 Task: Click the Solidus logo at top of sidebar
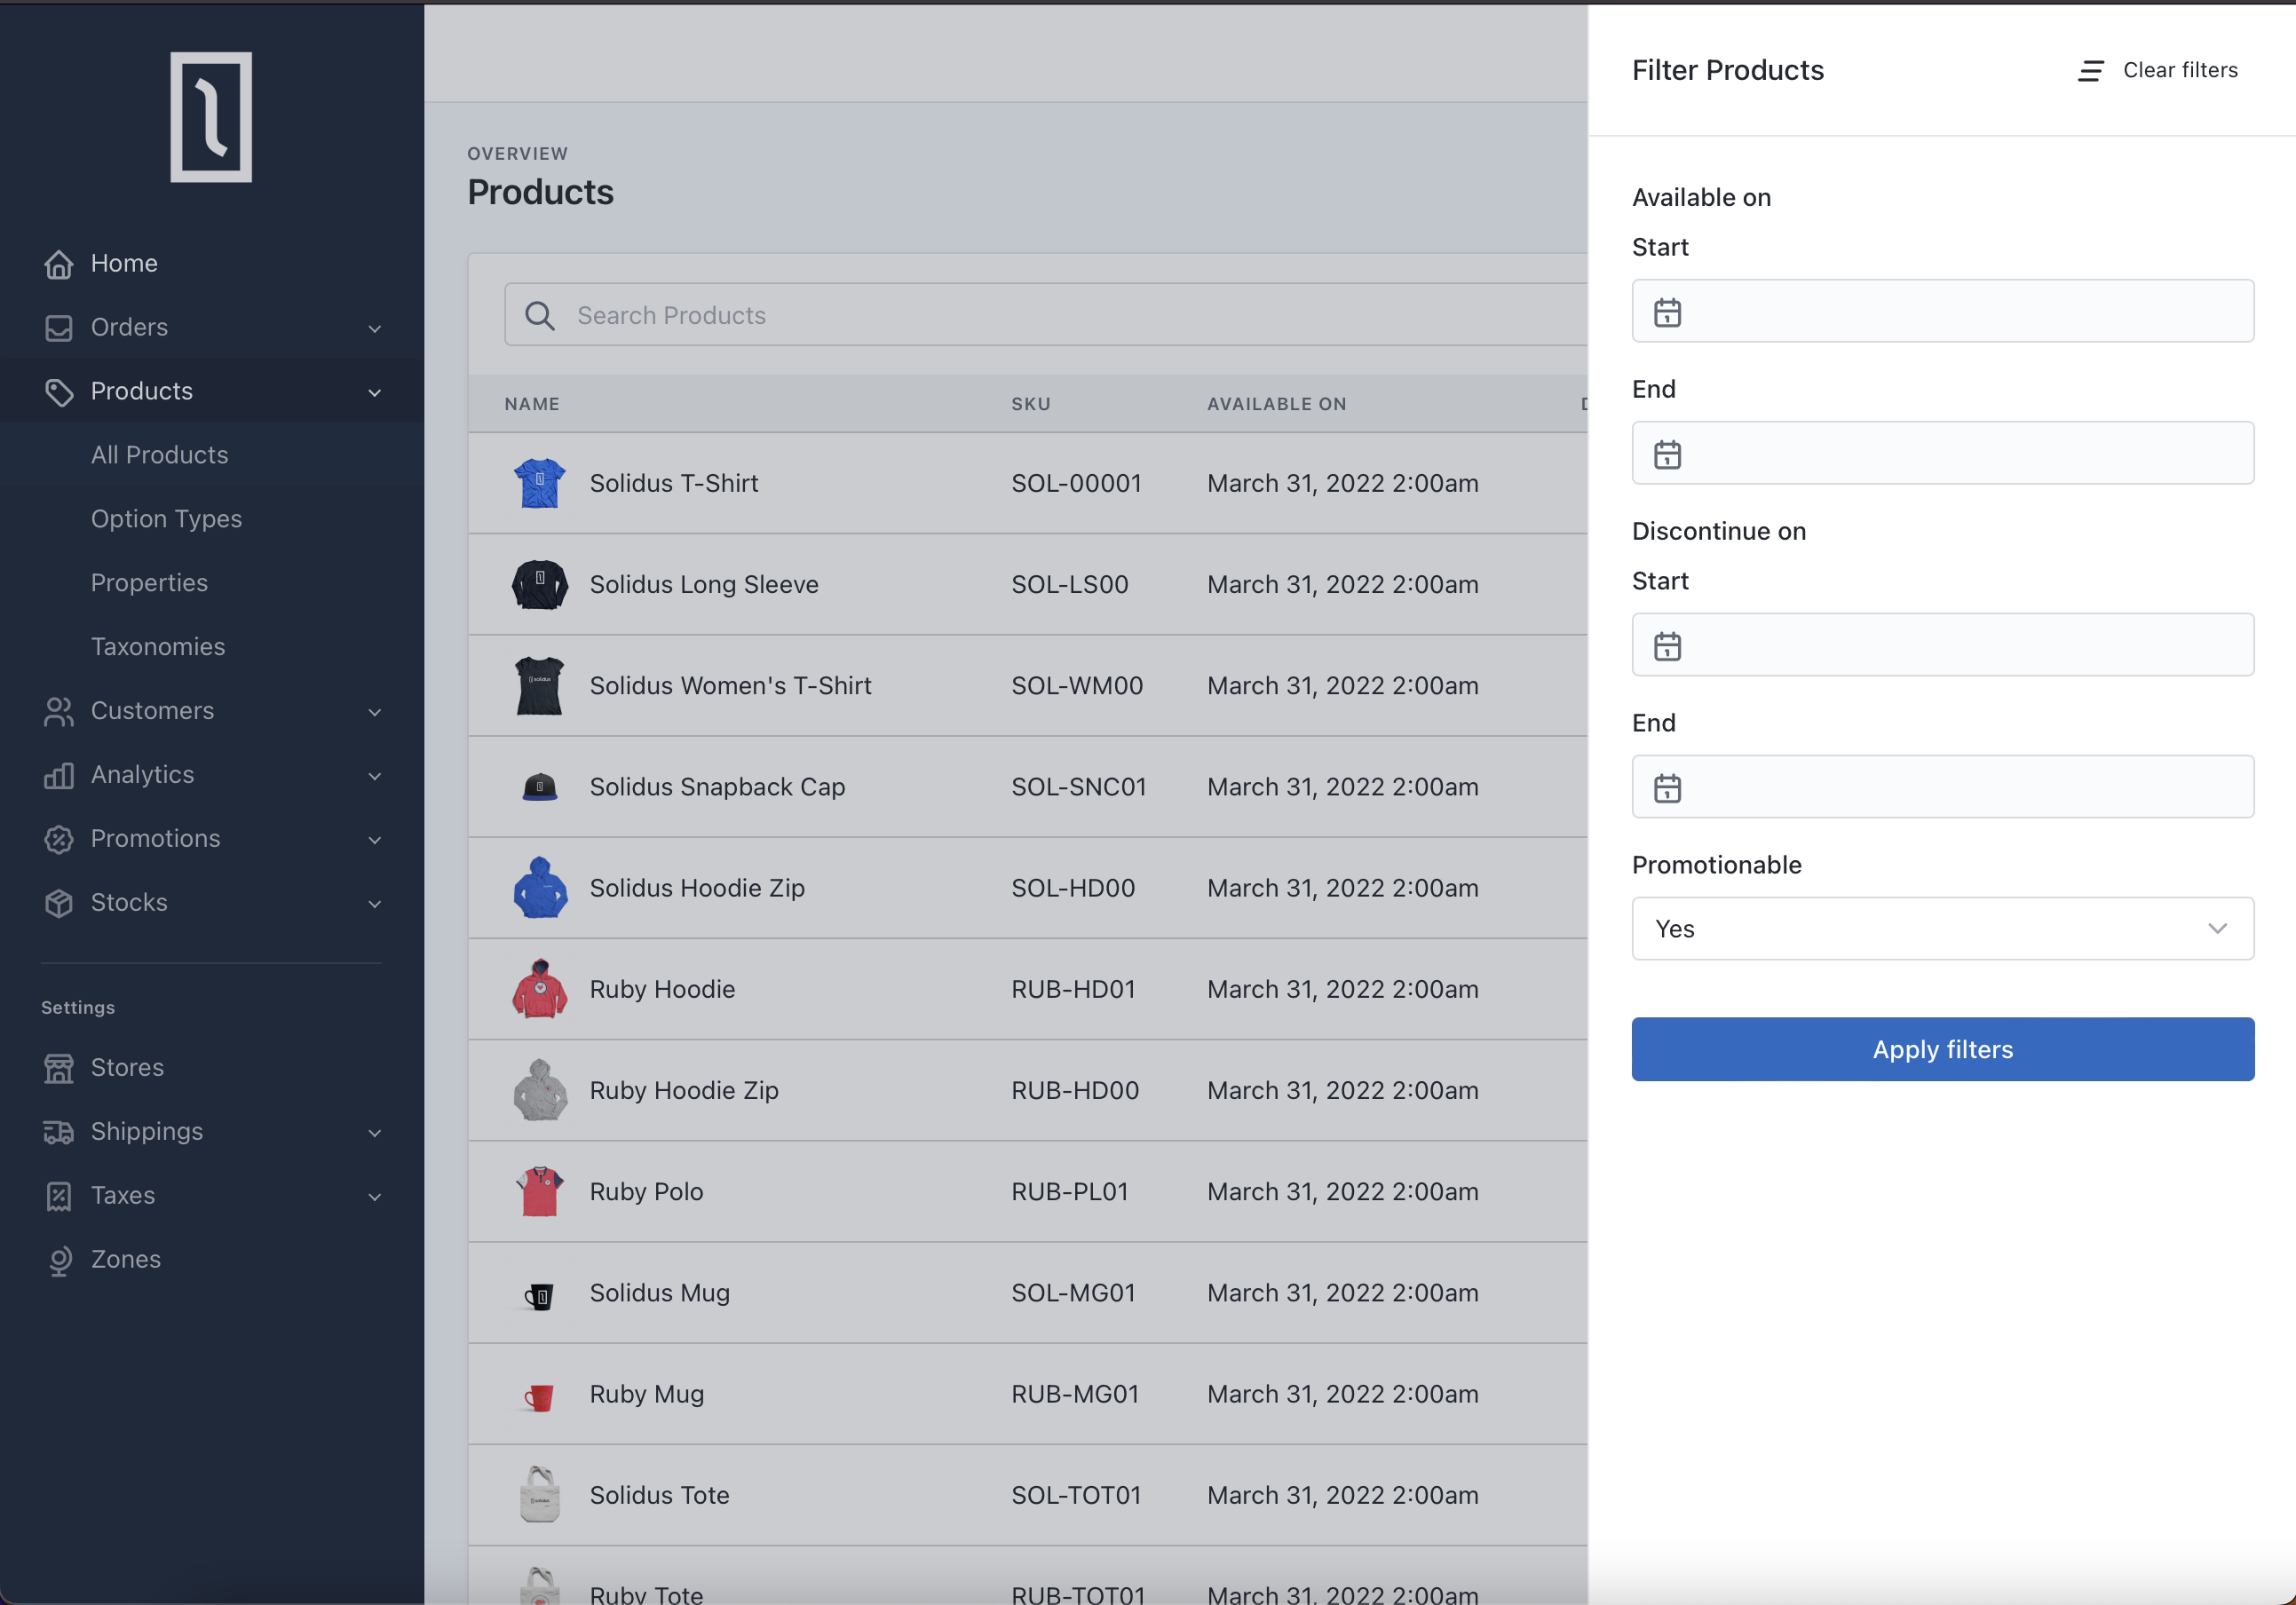click(x=211, y=117)
